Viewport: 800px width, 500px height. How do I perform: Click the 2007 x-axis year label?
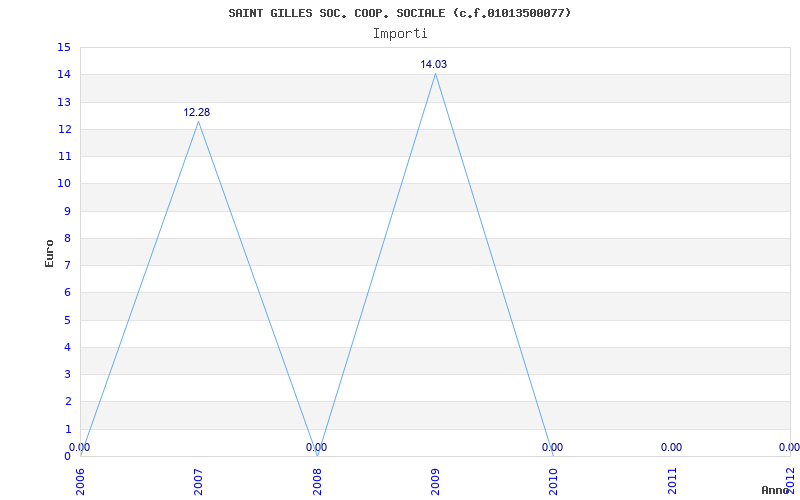(x=198, y=481)
